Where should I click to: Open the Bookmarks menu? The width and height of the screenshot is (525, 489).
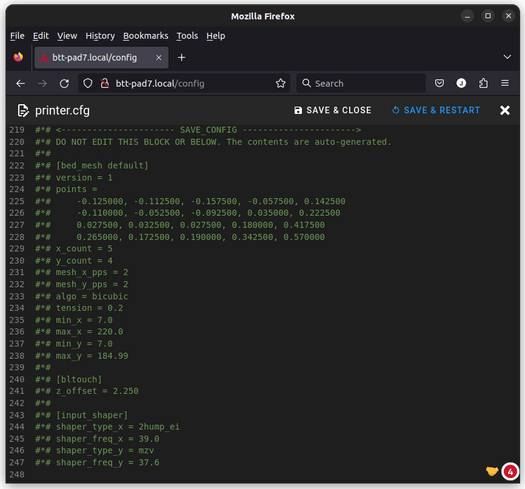click(146, 36)
